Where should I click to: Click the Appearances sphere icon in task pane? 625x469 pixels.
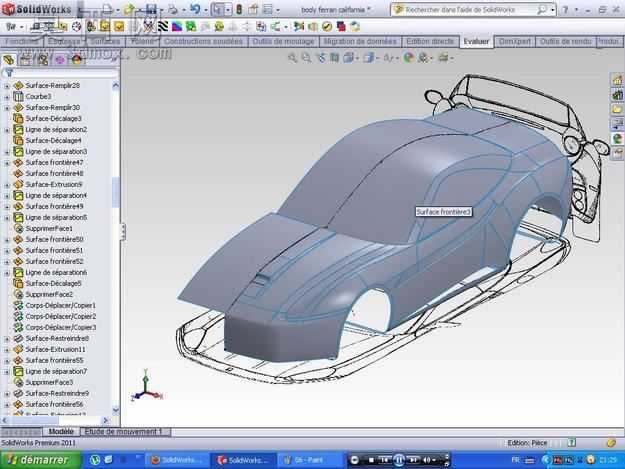pos(617,139)
